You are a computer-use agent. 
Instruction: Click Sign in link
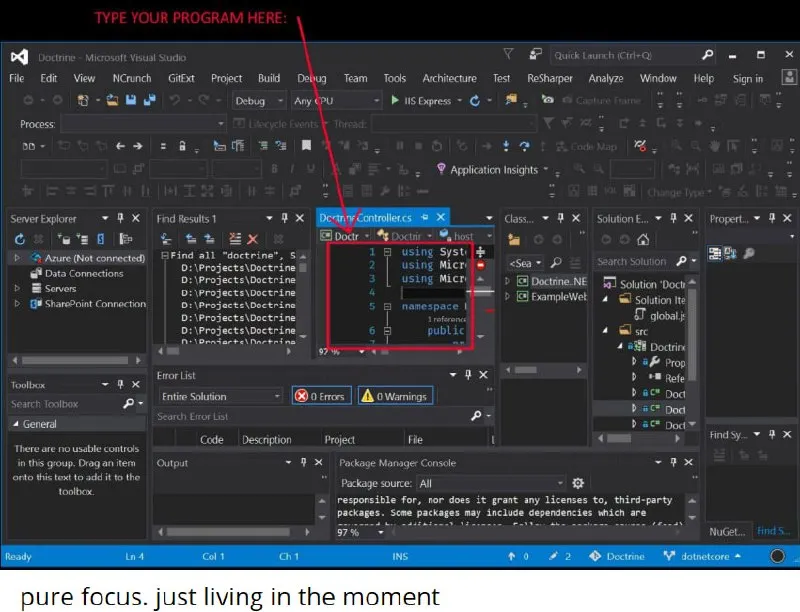click(x=747, y=79)
